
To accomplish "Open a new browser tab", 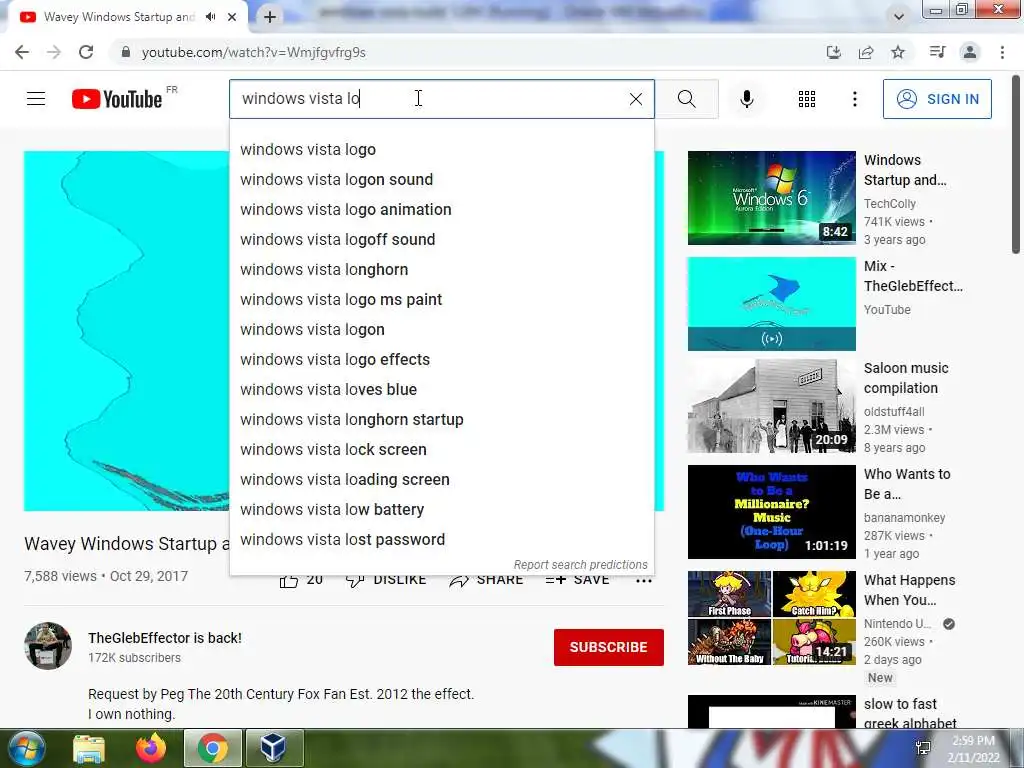I will tap(270, 17).
